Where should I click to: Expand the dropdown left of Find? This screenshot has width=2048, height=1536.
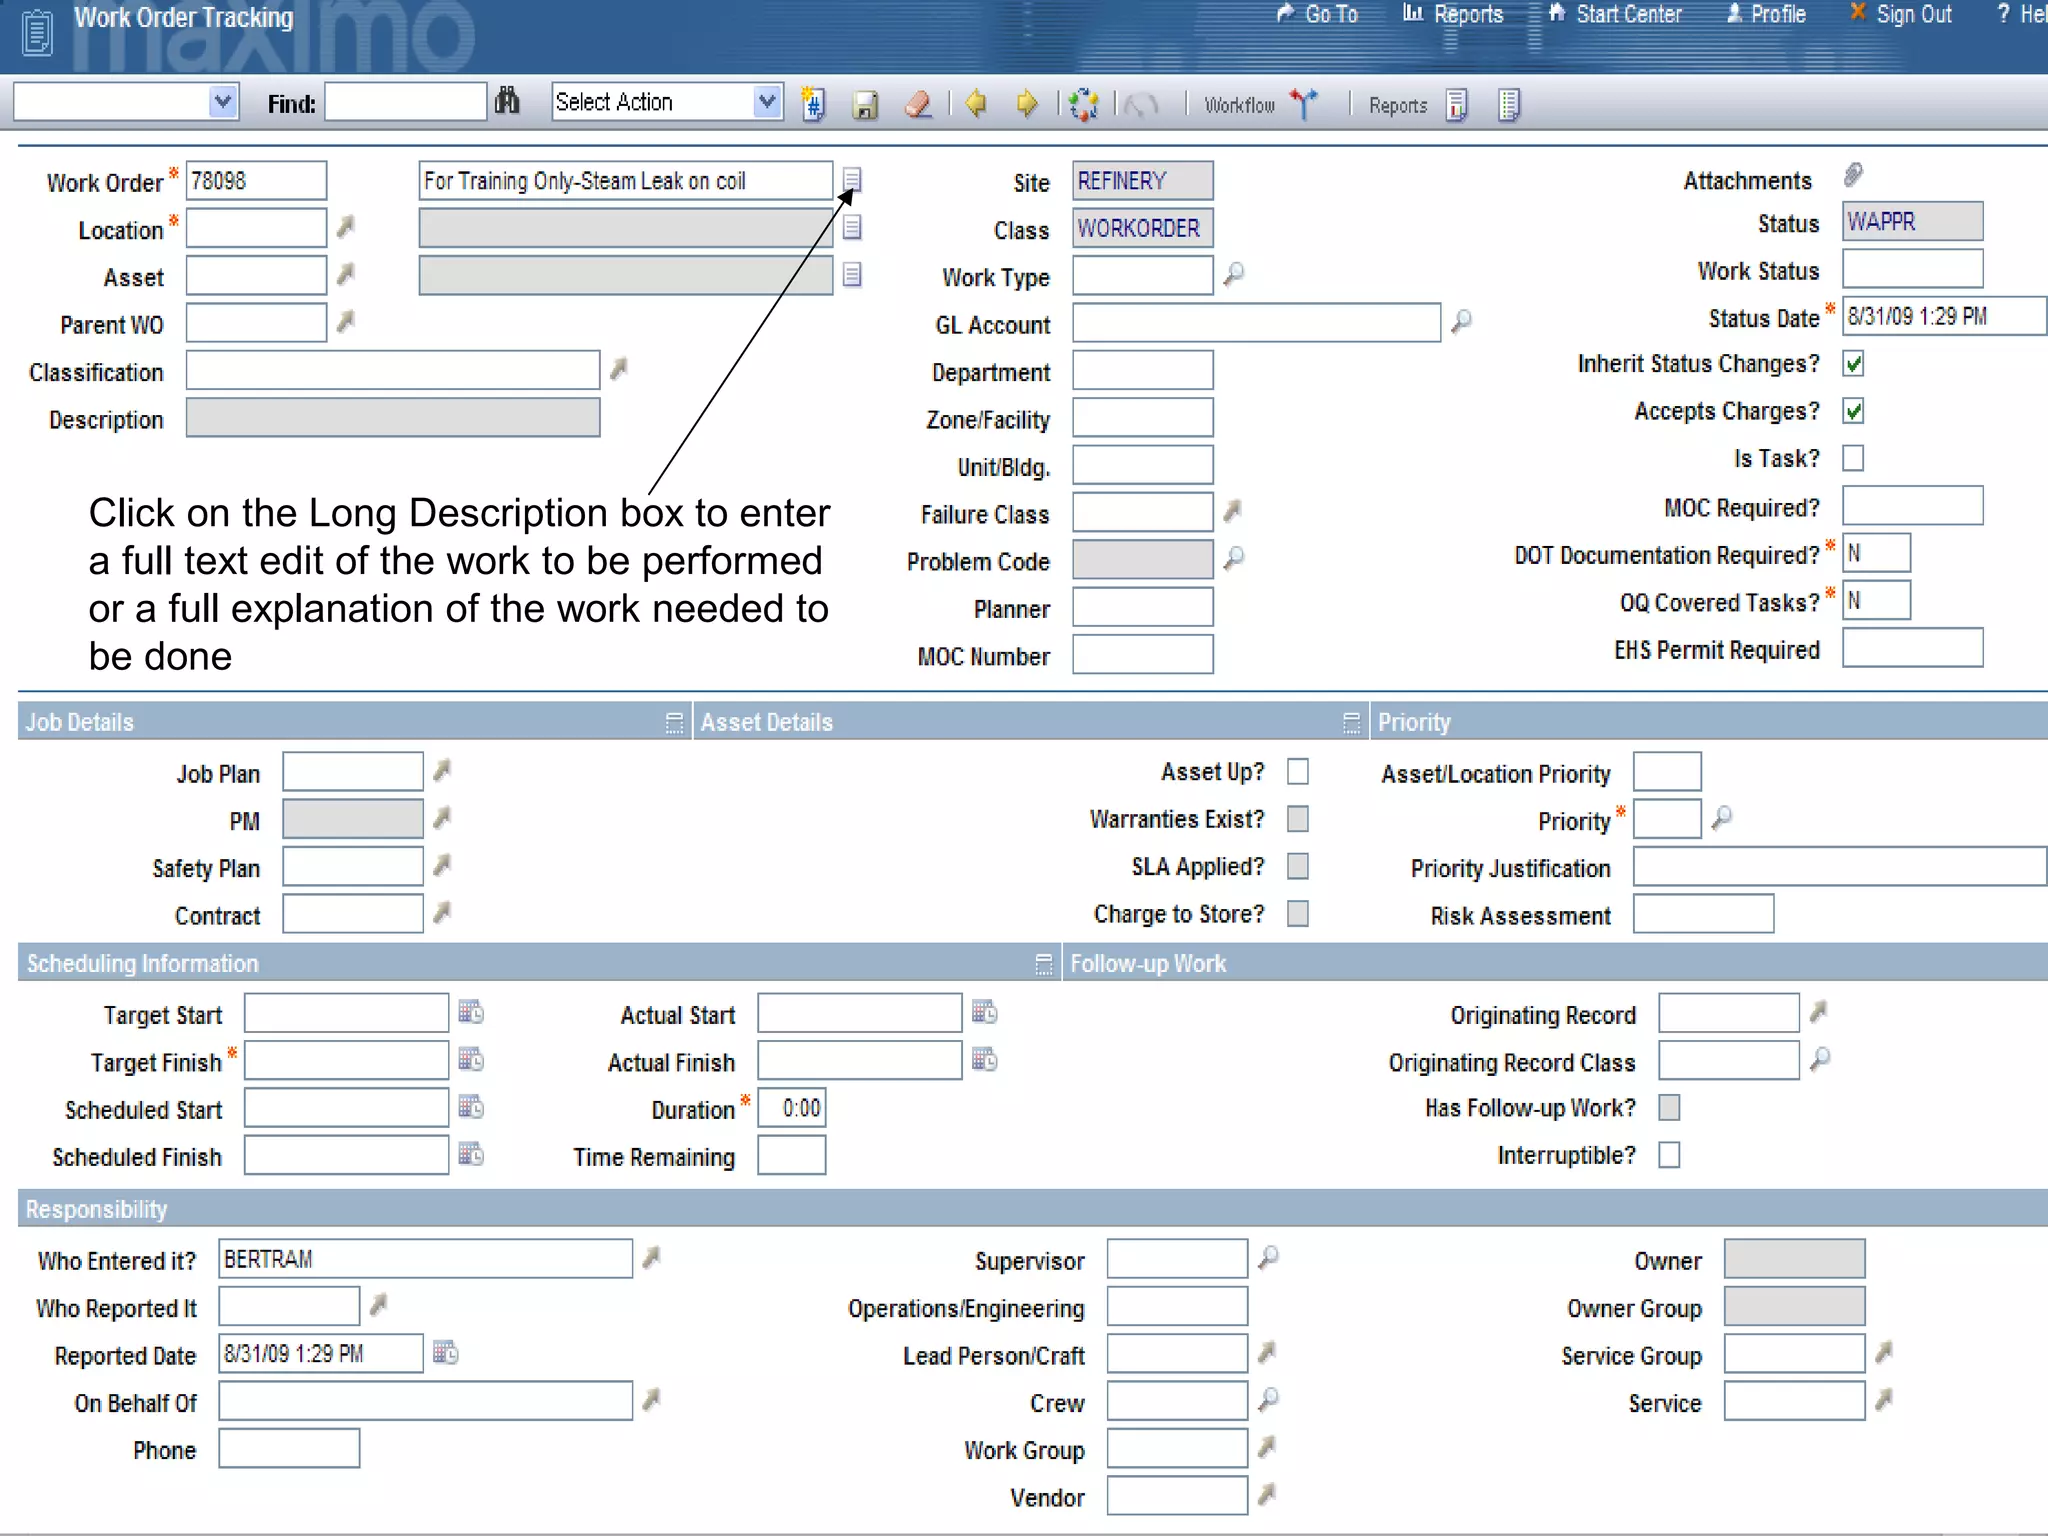click(223, 102)
